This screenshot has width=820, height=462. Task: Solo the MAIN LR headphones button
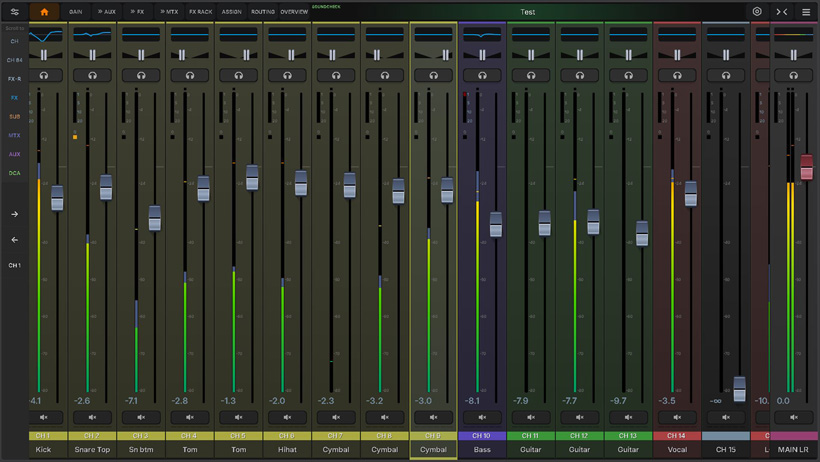coord(793,75)
